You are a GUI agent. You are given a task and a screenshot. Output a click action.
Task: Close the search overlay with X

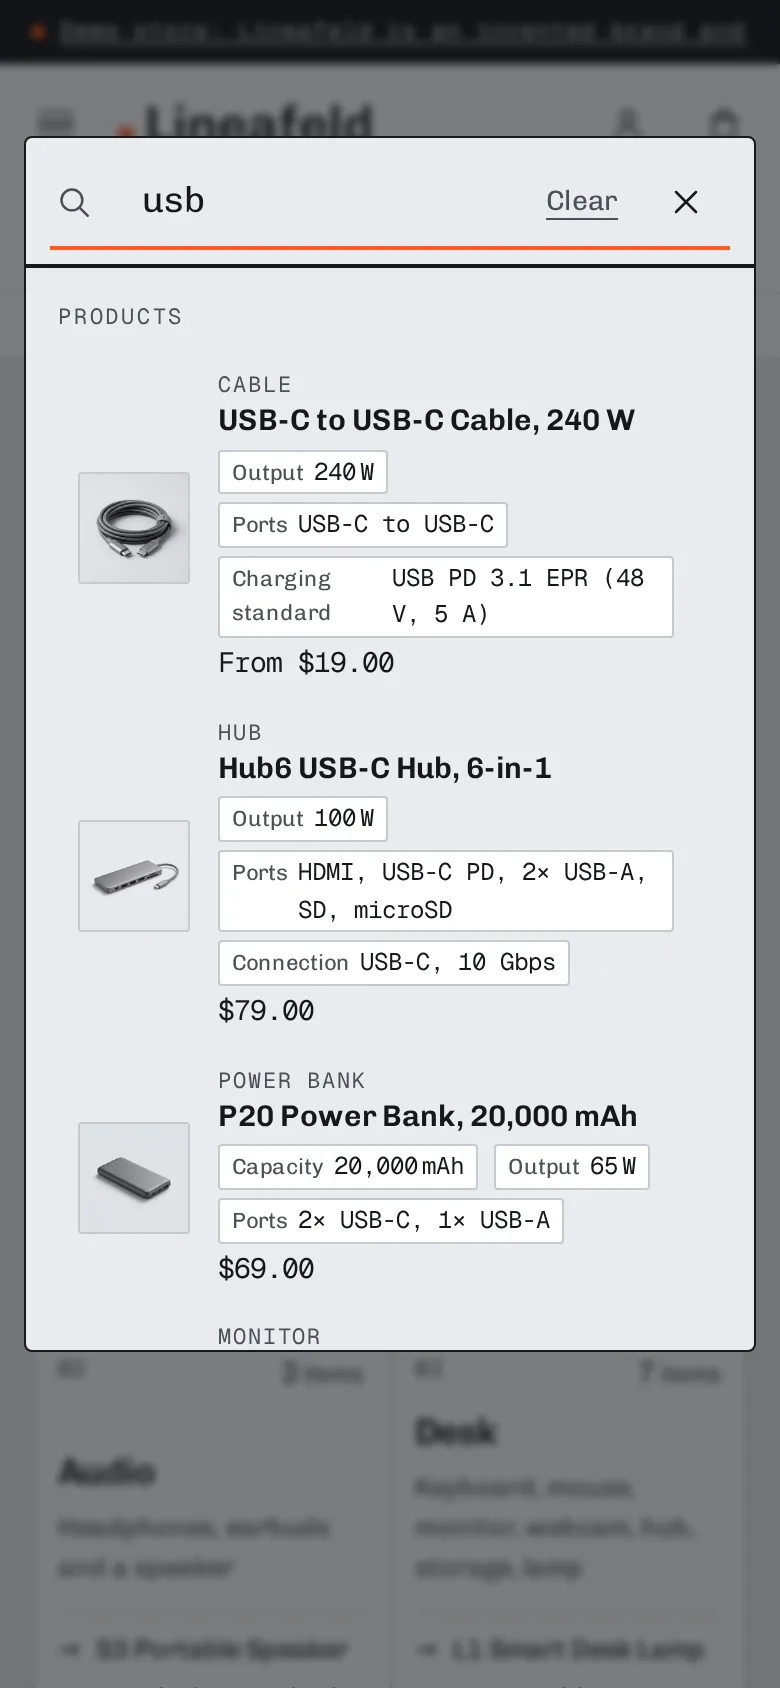click(686, 202)
